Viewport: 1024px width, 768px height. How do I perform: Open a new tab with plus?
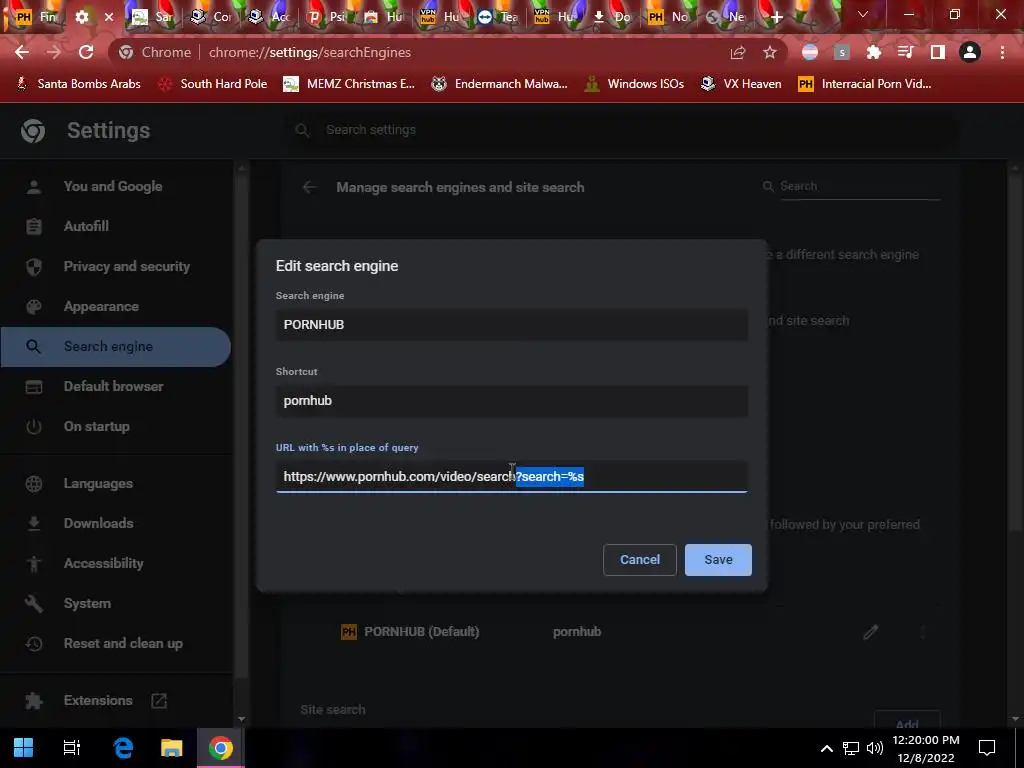[x=776, y=17]
